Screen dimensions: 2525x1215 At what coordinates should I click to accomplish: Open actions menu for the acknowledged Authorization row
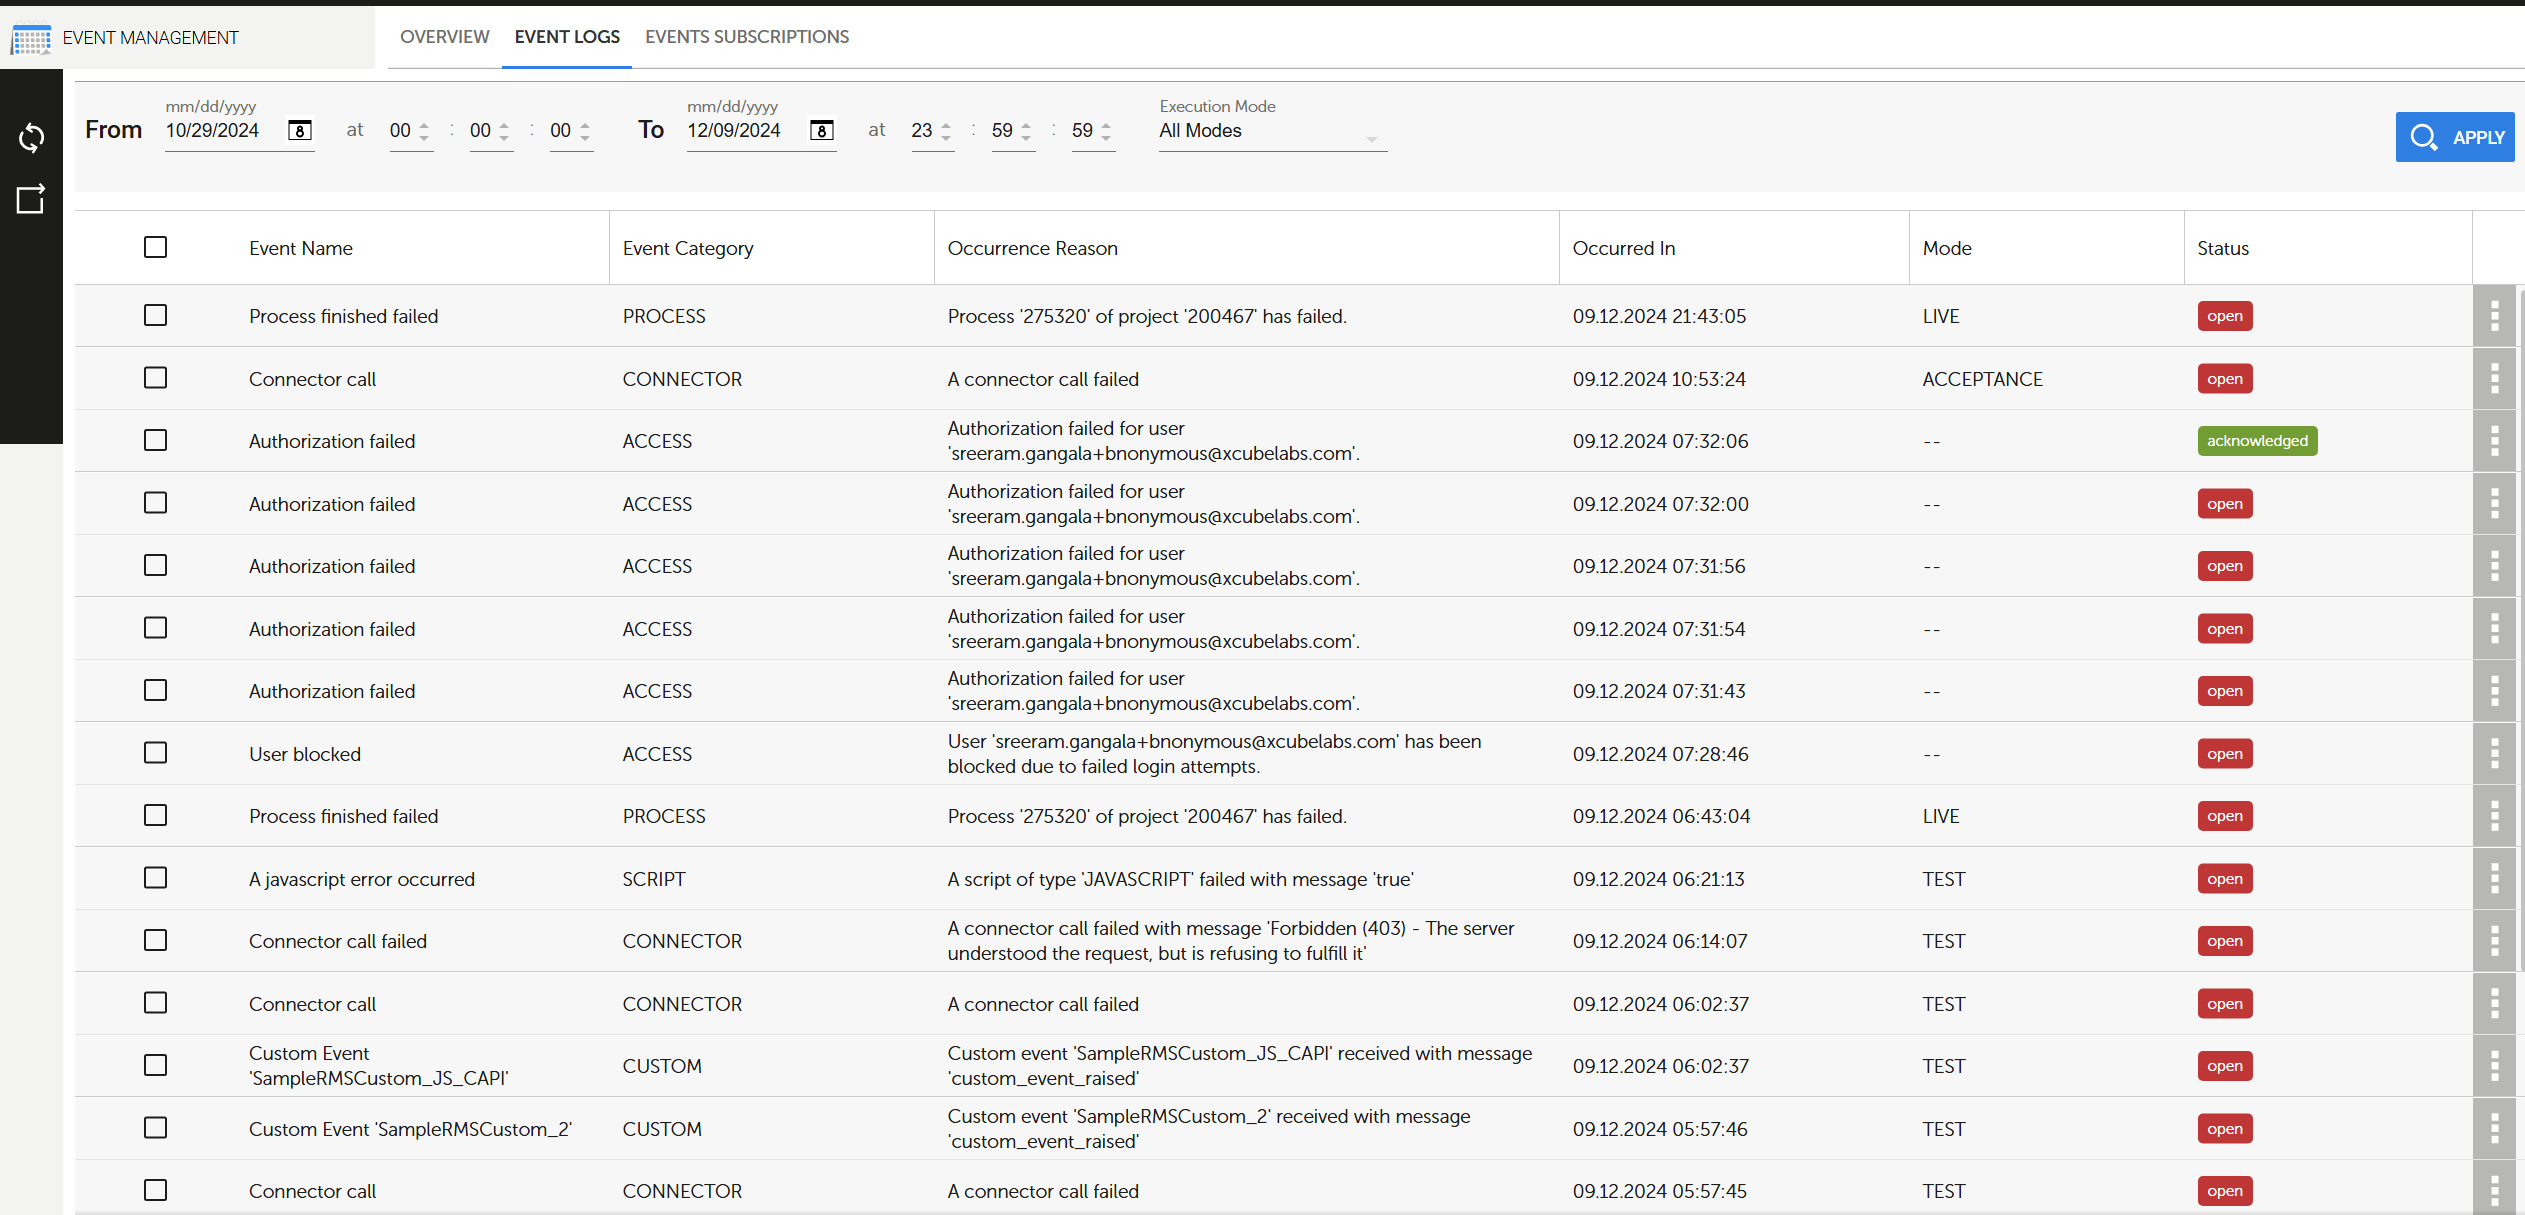coord(2495,441)
